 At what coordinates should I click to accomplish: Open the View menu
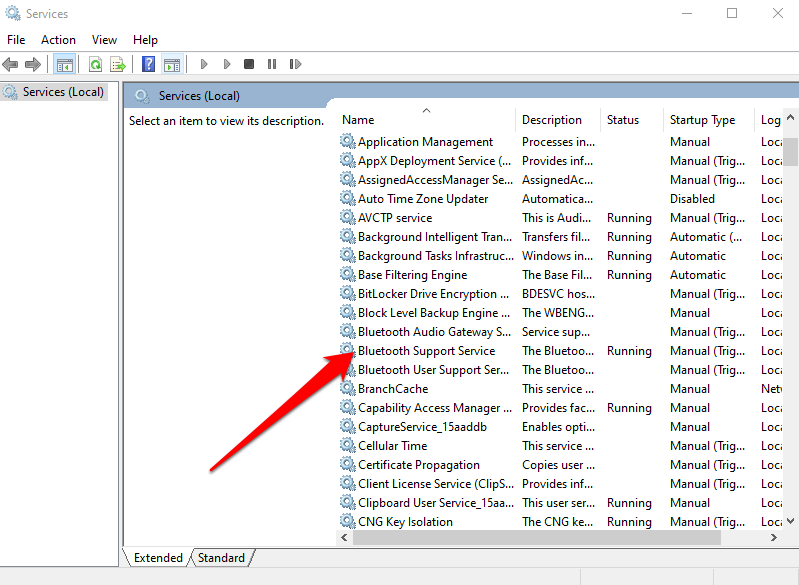(x=104, y=40)
